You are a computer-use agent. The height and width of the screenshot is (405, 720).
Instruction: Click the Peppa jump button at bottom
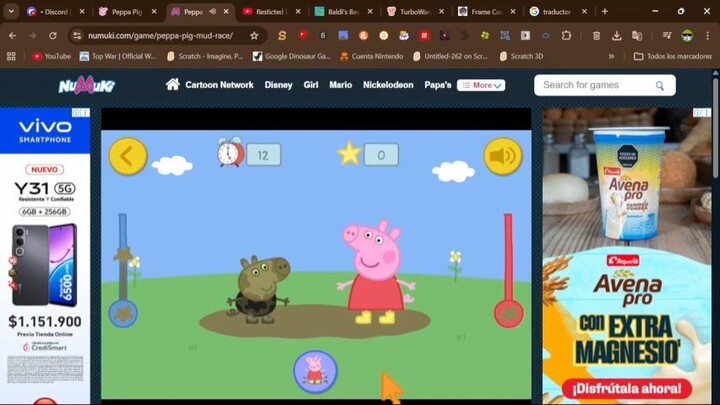point(315,371)
